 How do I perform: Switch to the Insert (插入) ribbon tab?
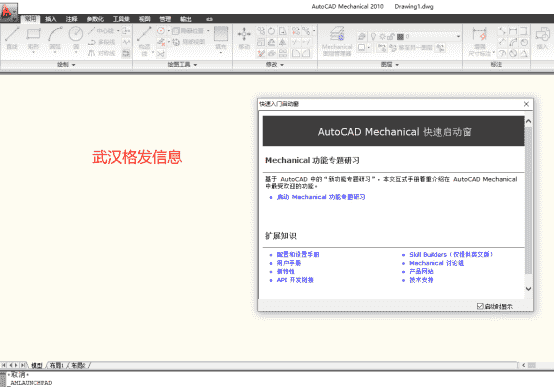(x=51, y=19)
